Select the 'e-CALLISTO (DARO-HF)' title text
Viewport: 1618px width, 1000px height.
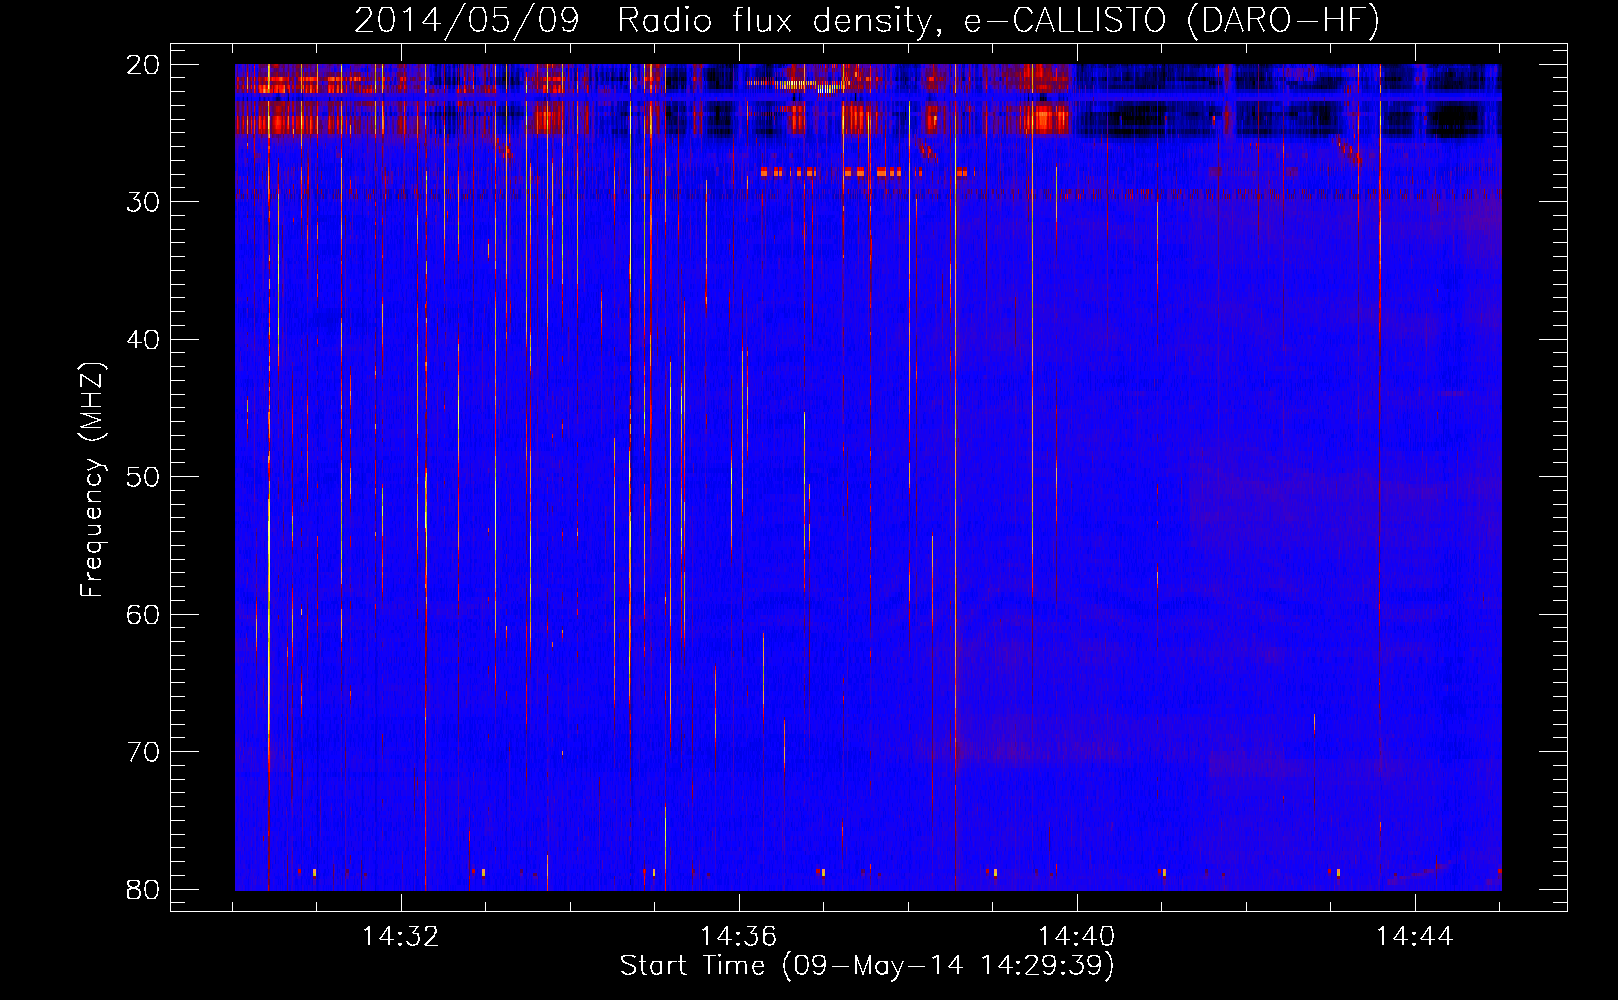click(1172, 21)
